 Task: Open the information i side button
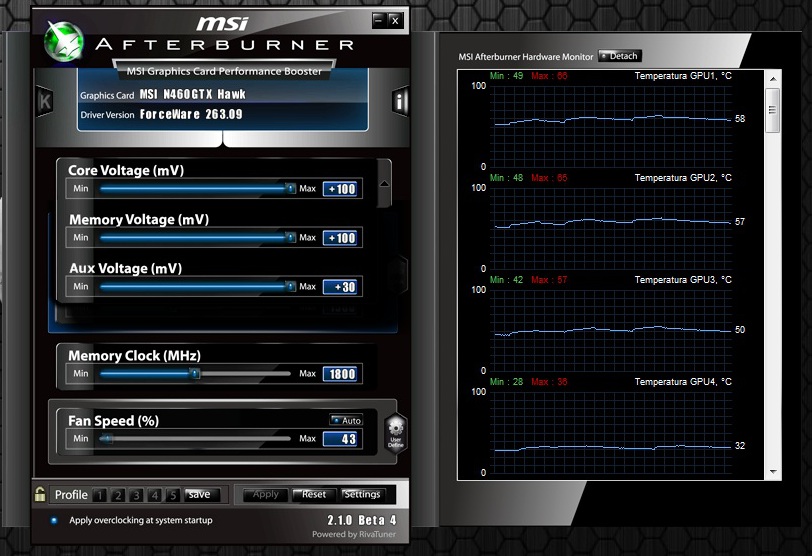point(399,101)
